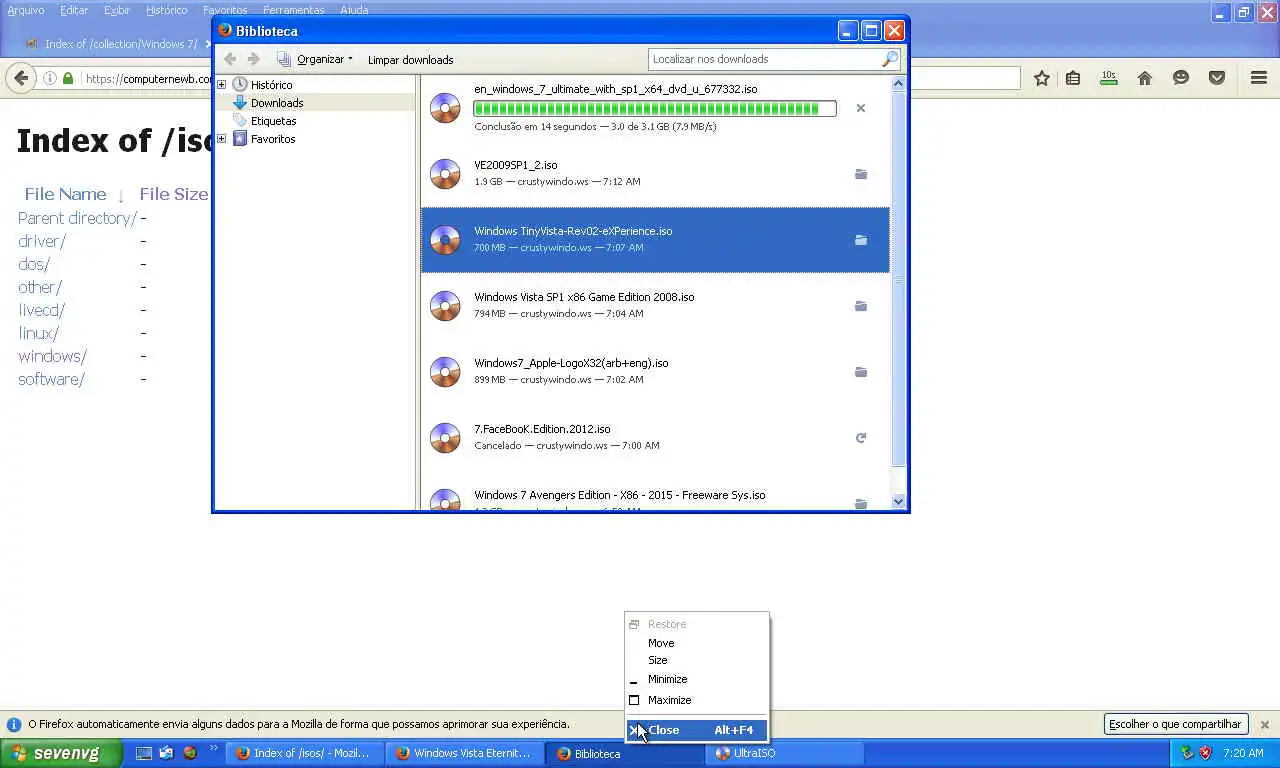Image resolution: width=1280 pixels, height=768 pixels.
Task: Select Favoritos in the Biblioteca sidebar
Action: (x=273, y=139)
